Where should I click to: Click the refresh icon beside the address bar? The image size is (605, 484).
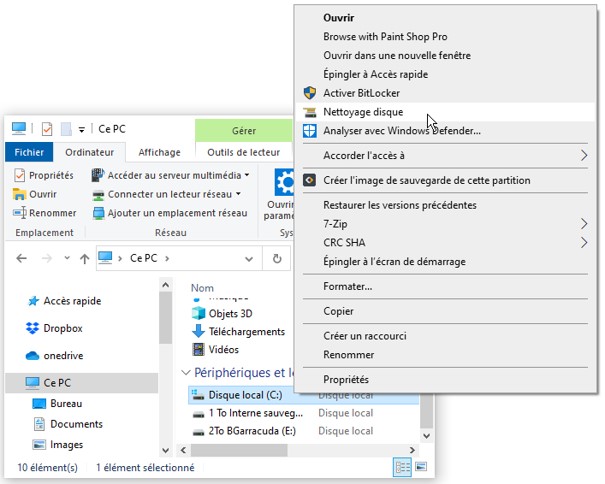pyautogui.click(x=277, y=258)
